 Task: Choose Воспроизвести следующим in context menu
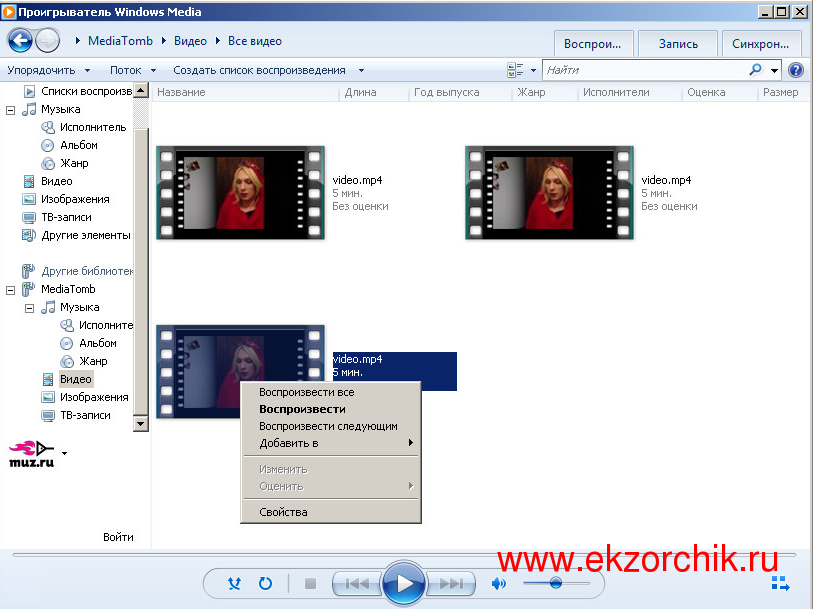pyautogui.click(x=331, y=426)
